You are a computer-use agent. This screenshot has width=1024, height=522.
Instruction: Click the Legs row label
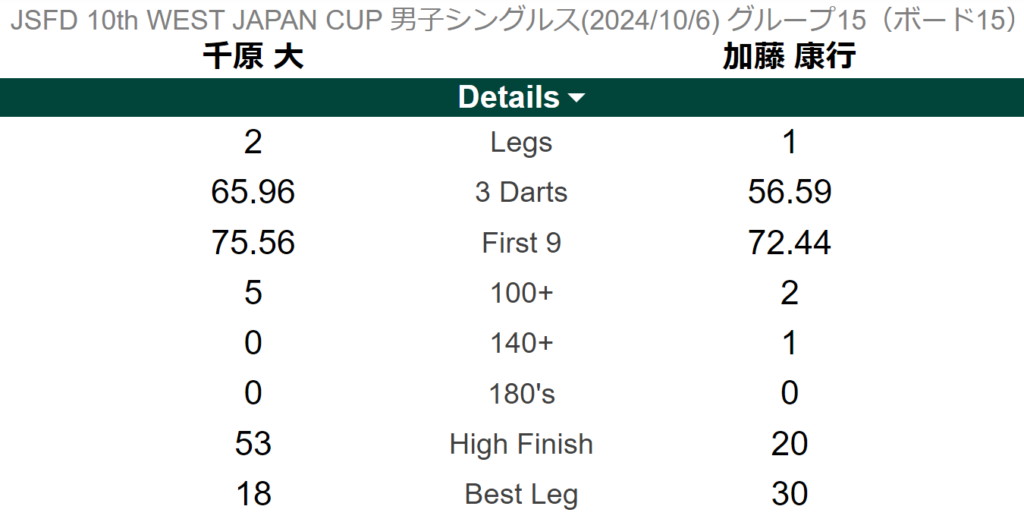coord(521,143)
